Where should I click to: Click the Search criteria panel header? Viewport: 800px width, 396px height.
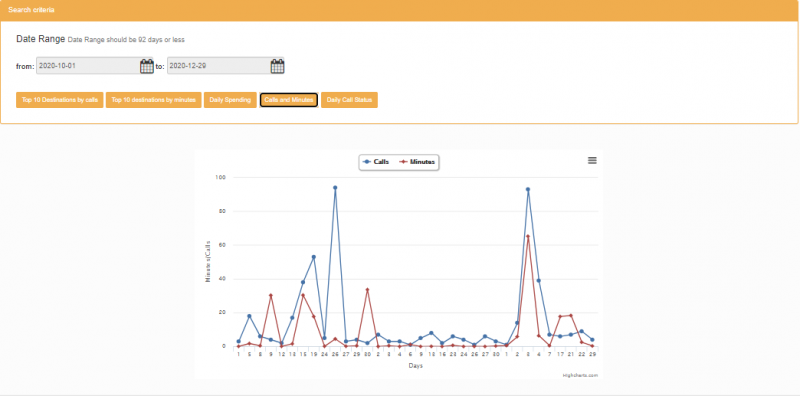(x=400, y=10)
